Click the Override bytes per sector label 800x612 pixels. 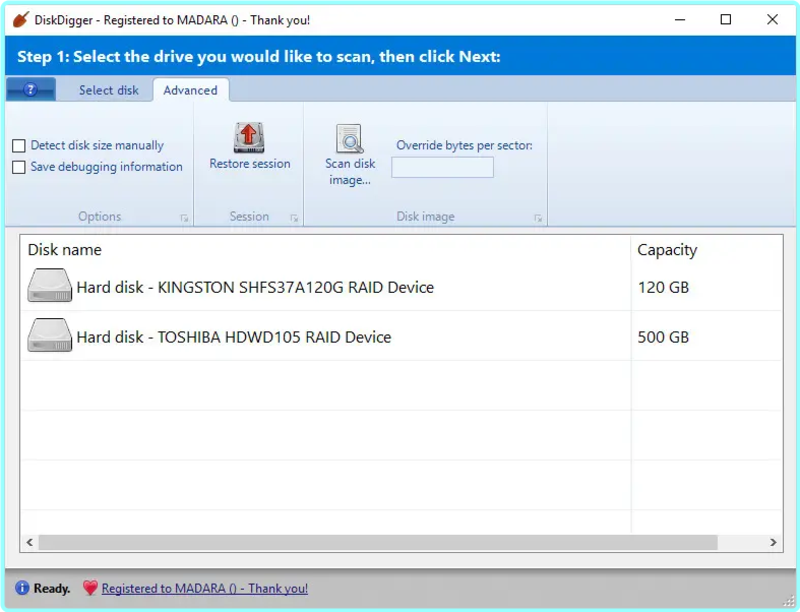(464, 145)
